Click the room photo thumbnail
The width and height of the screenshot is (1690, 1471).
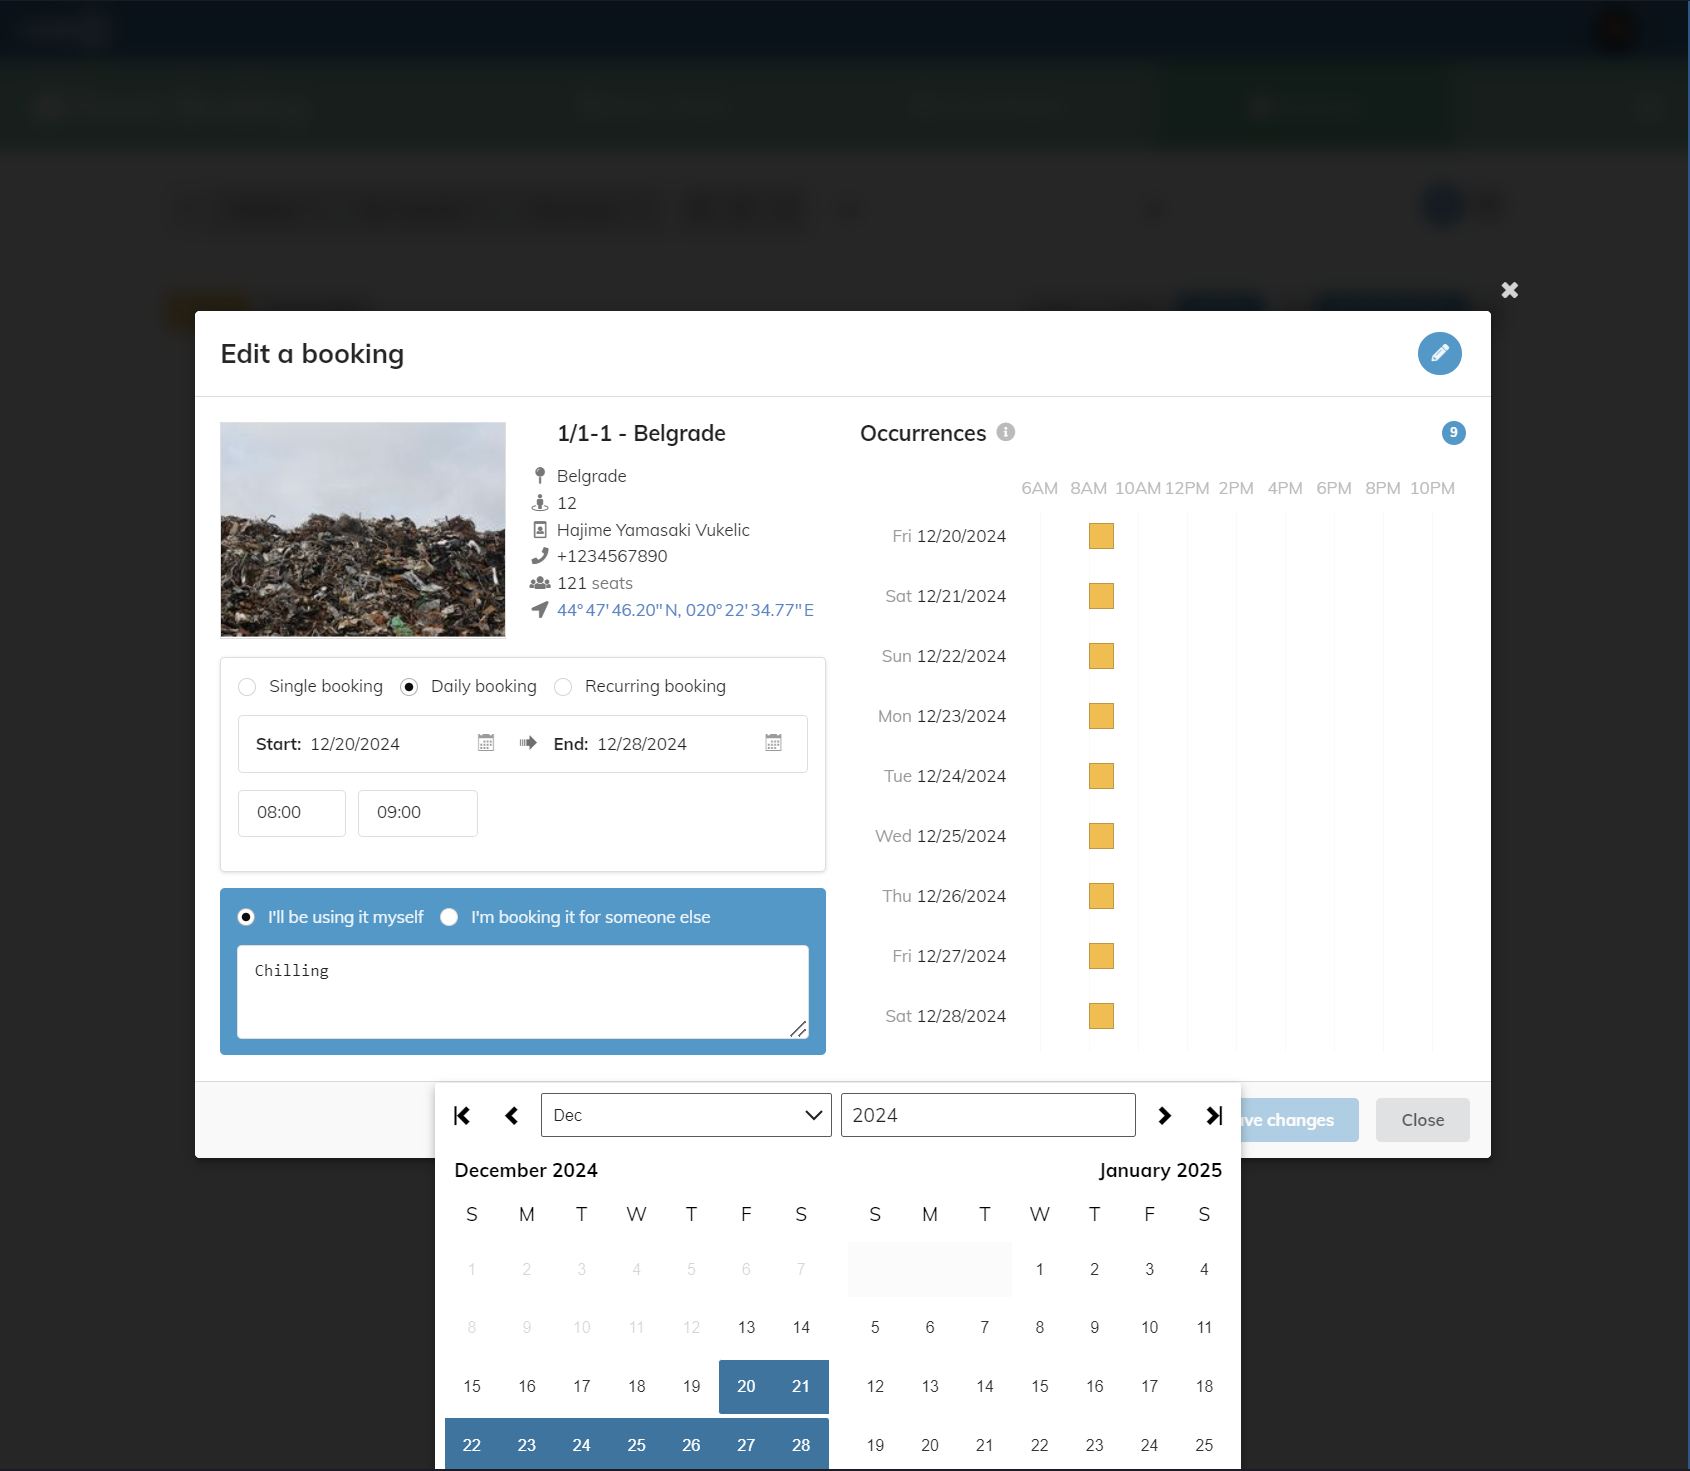tap(363, 529)
